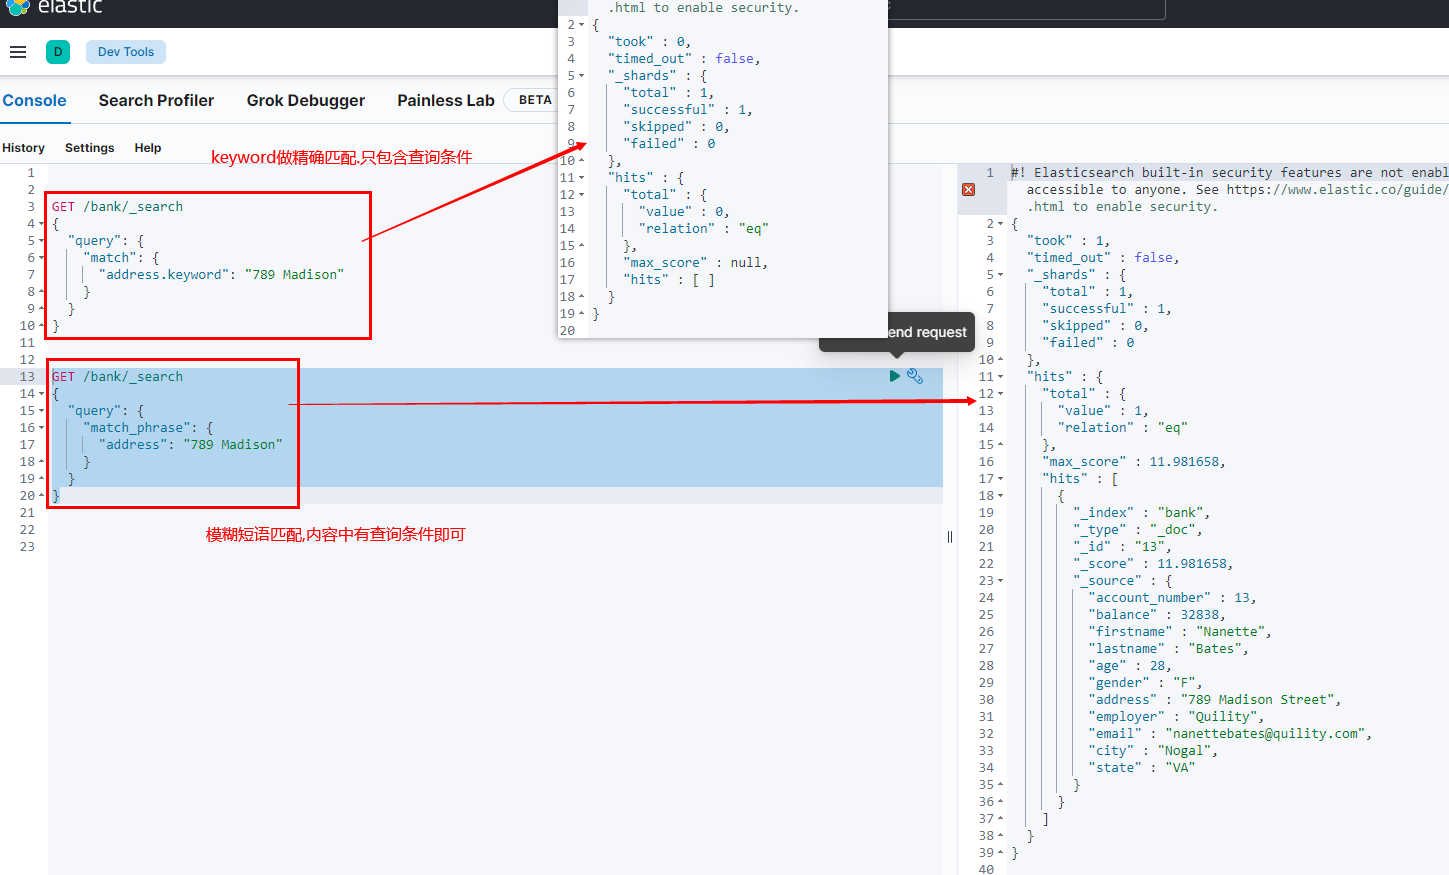Click the "address.keyword": "789 Madison" line

pyautogui.click(x=221, y=275)
